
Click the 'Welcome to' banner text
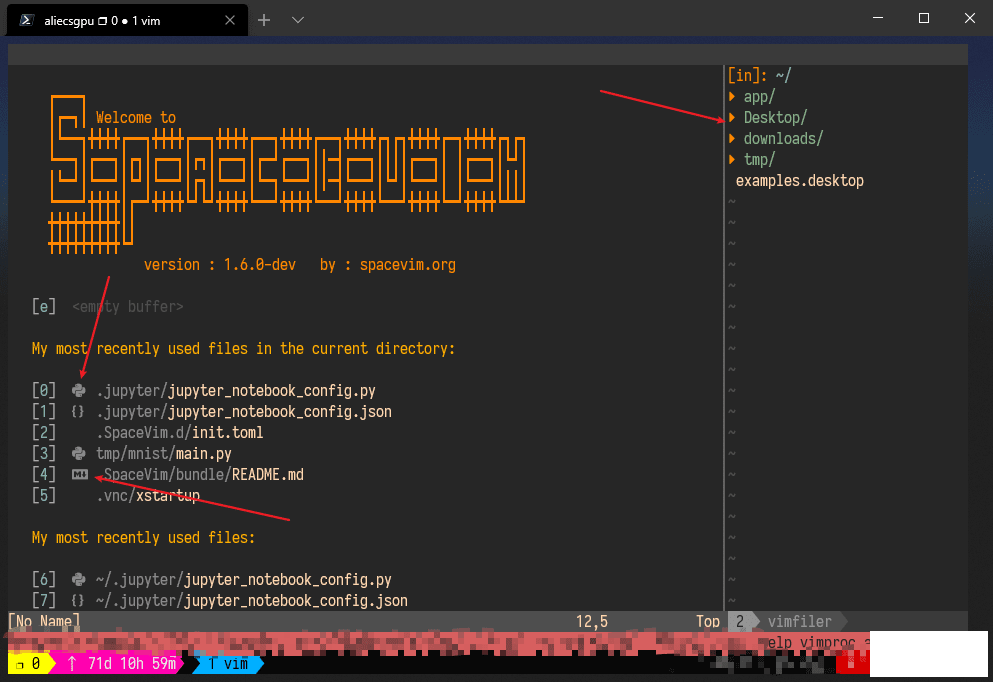[x=136, y=118]
